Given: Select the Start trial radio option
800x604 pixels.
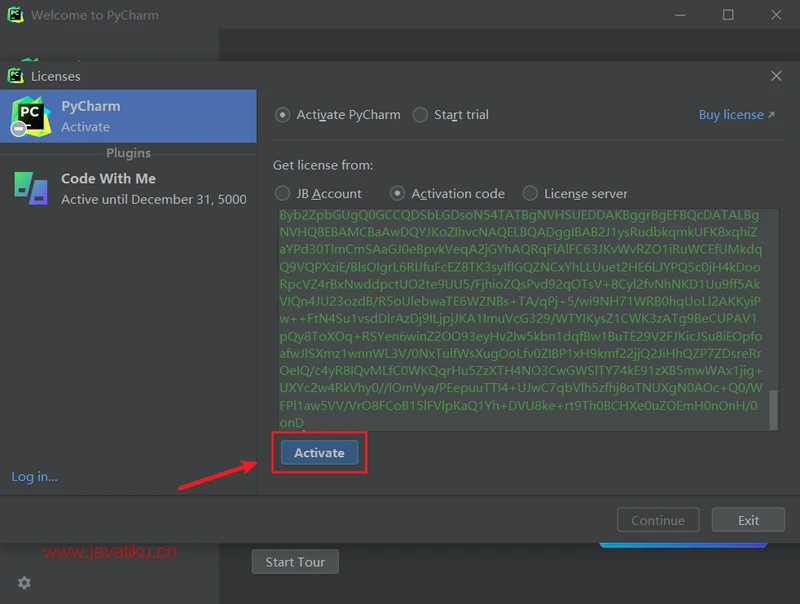Looking at the screenshot, I should pos(420,115).
